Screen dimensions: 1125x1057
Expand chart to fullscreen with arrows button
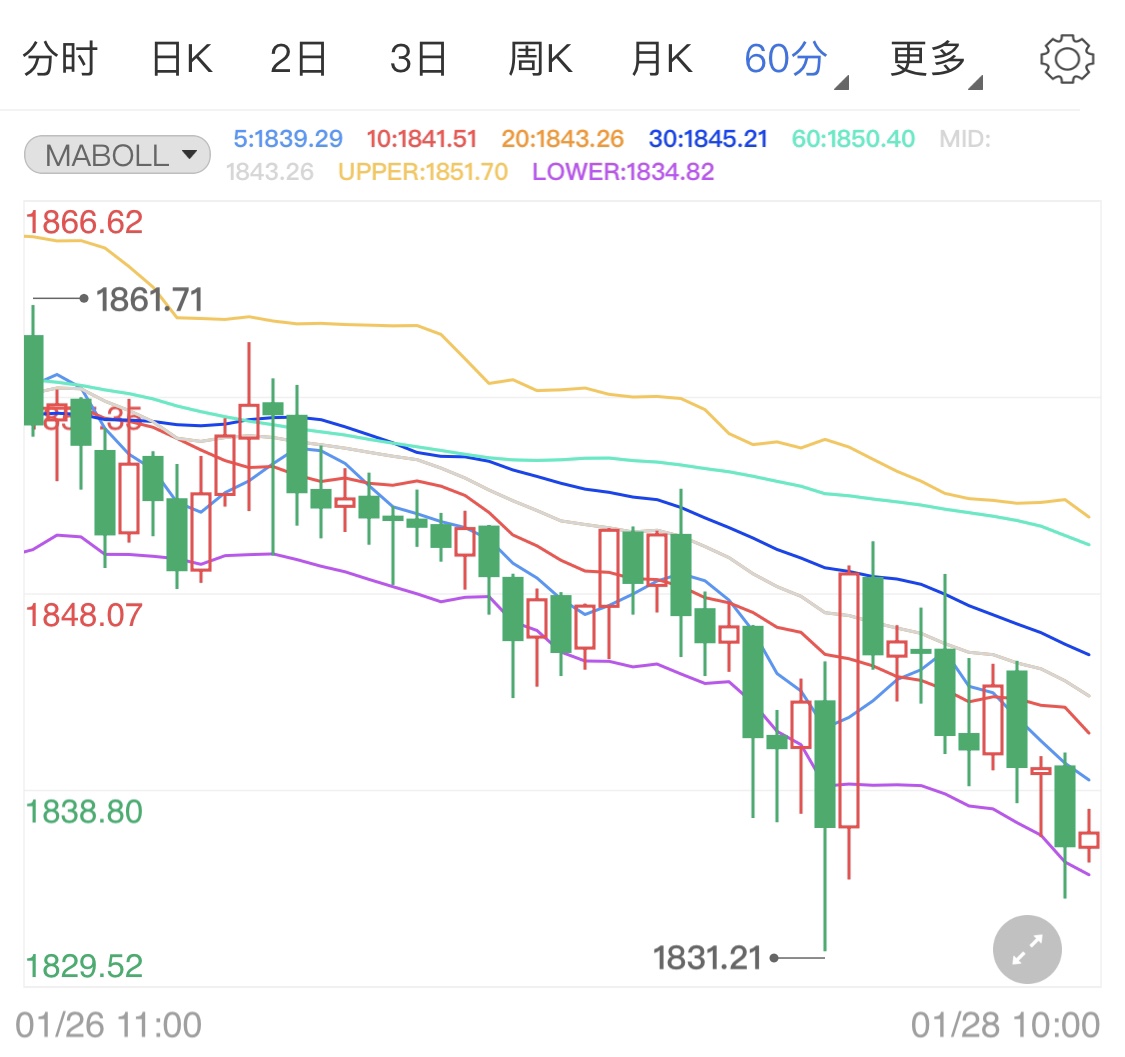1027,949
